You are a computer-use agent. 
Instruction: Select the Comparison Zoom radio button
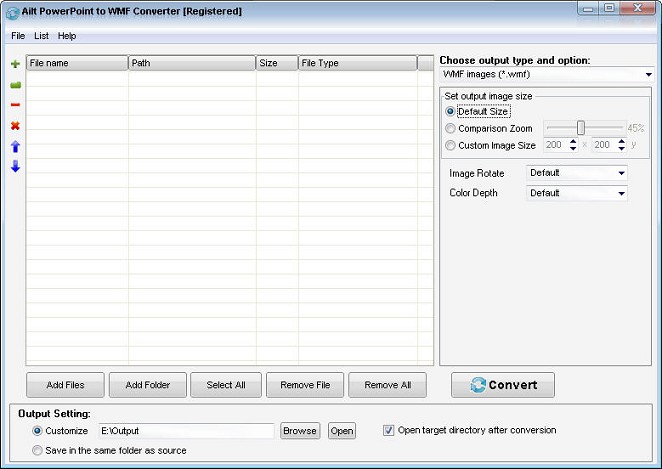(x=450, y=128)
